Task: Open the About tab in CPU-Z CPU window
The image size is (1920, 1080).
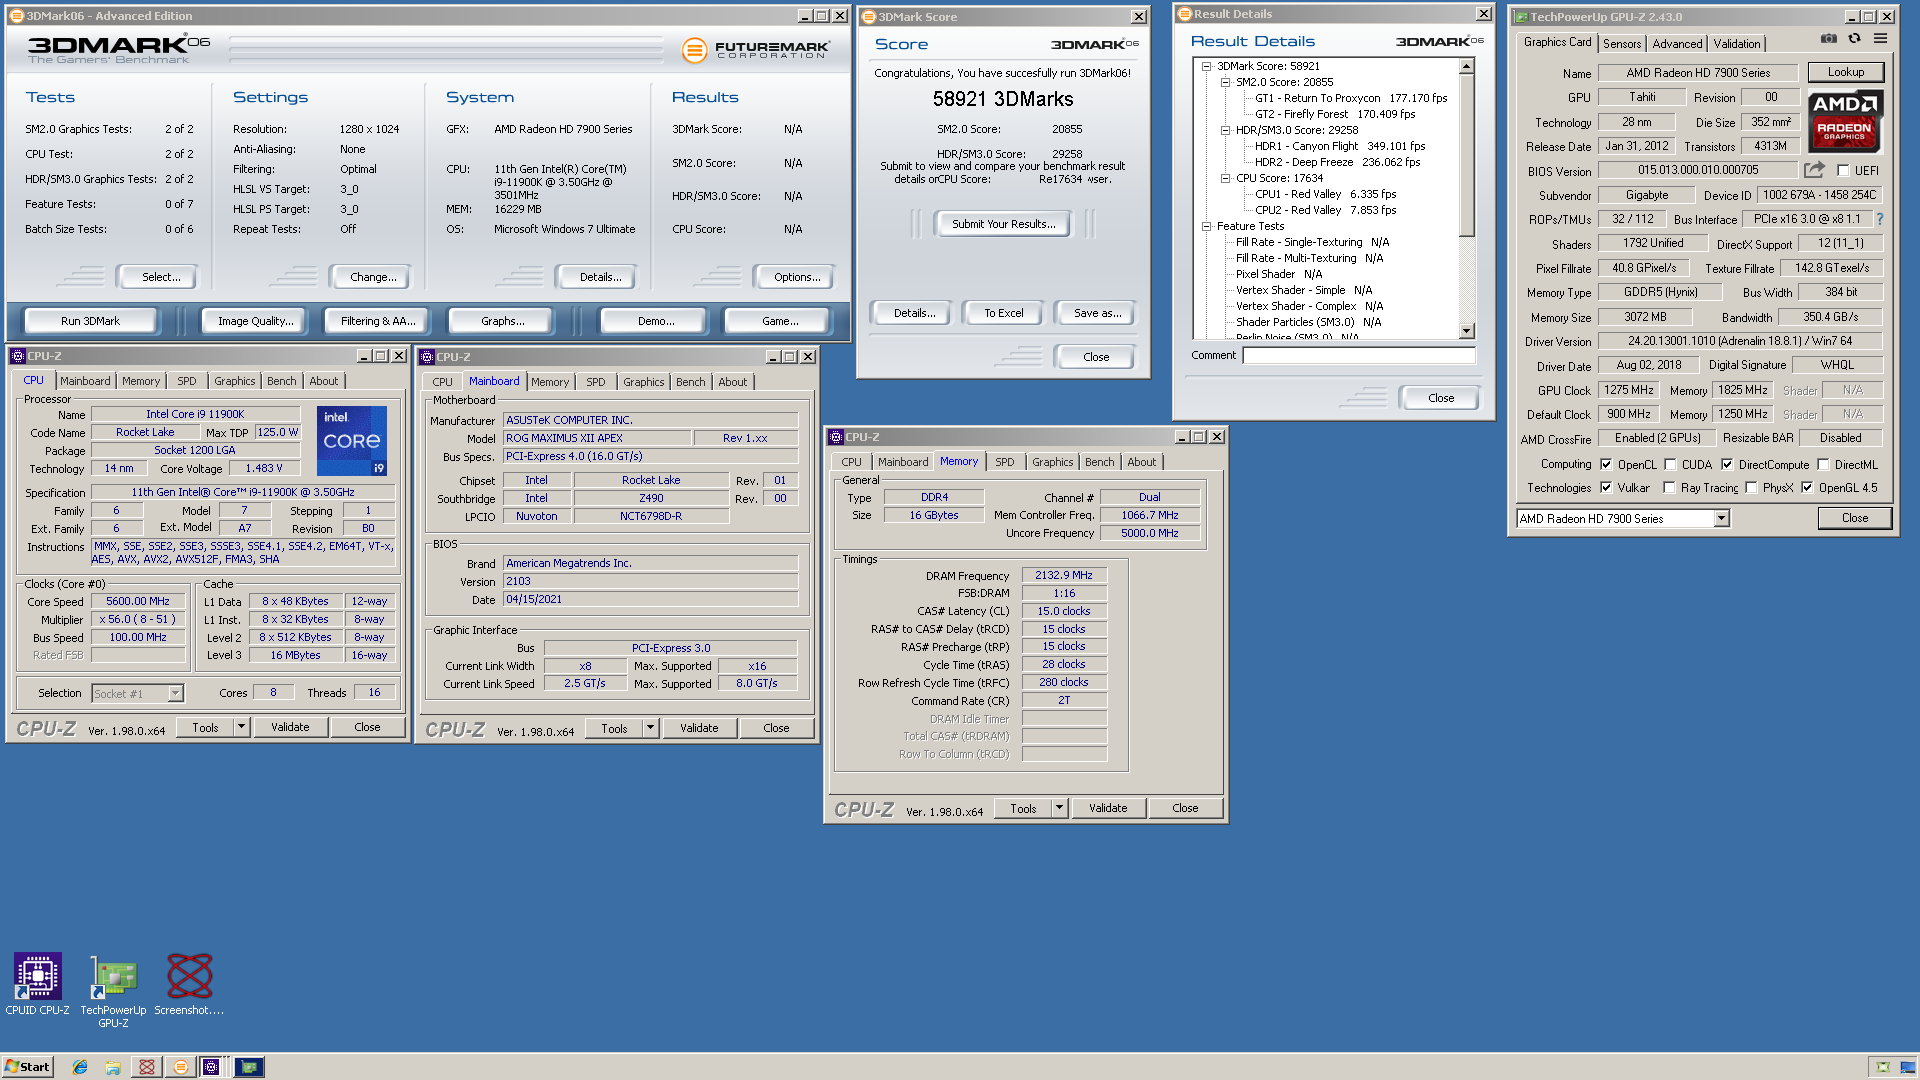Action: (x=323, y=381)
